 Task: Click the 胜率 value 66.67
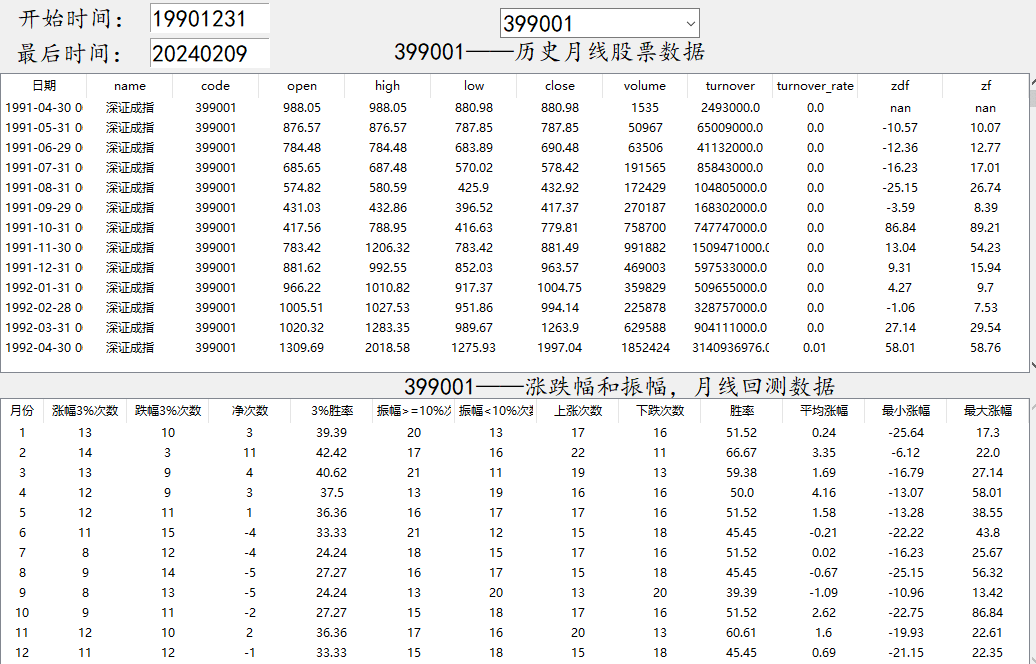(x=741, y=453)
